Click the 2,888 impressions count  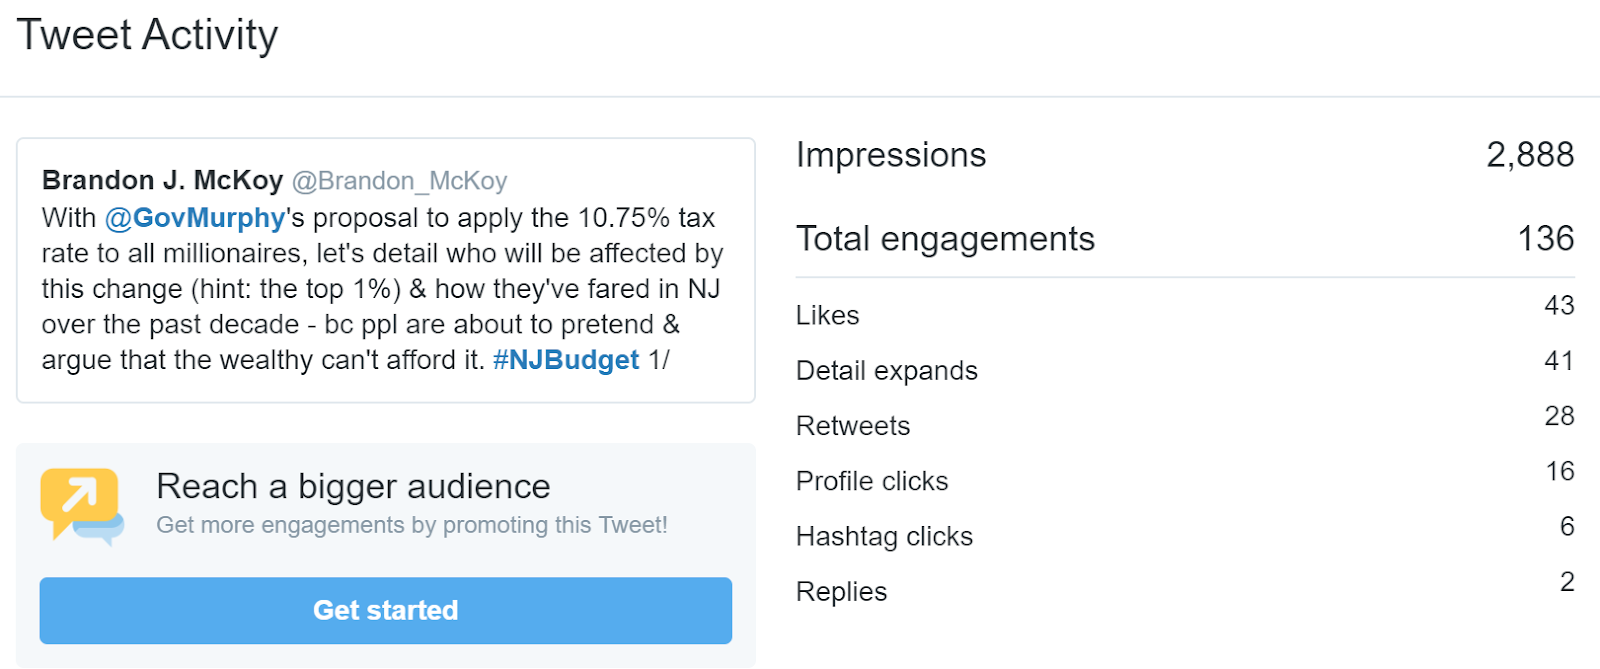(x=1530, y=155)
